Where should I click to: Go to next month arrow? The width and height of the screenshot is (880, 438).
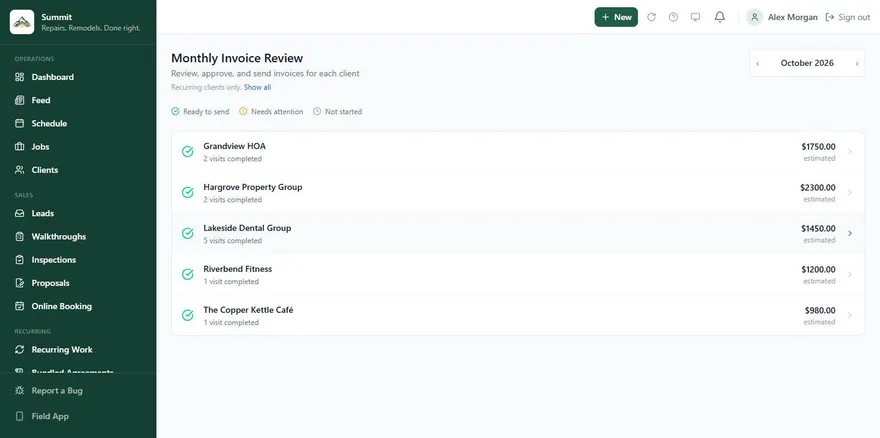[x=856, y=63]
